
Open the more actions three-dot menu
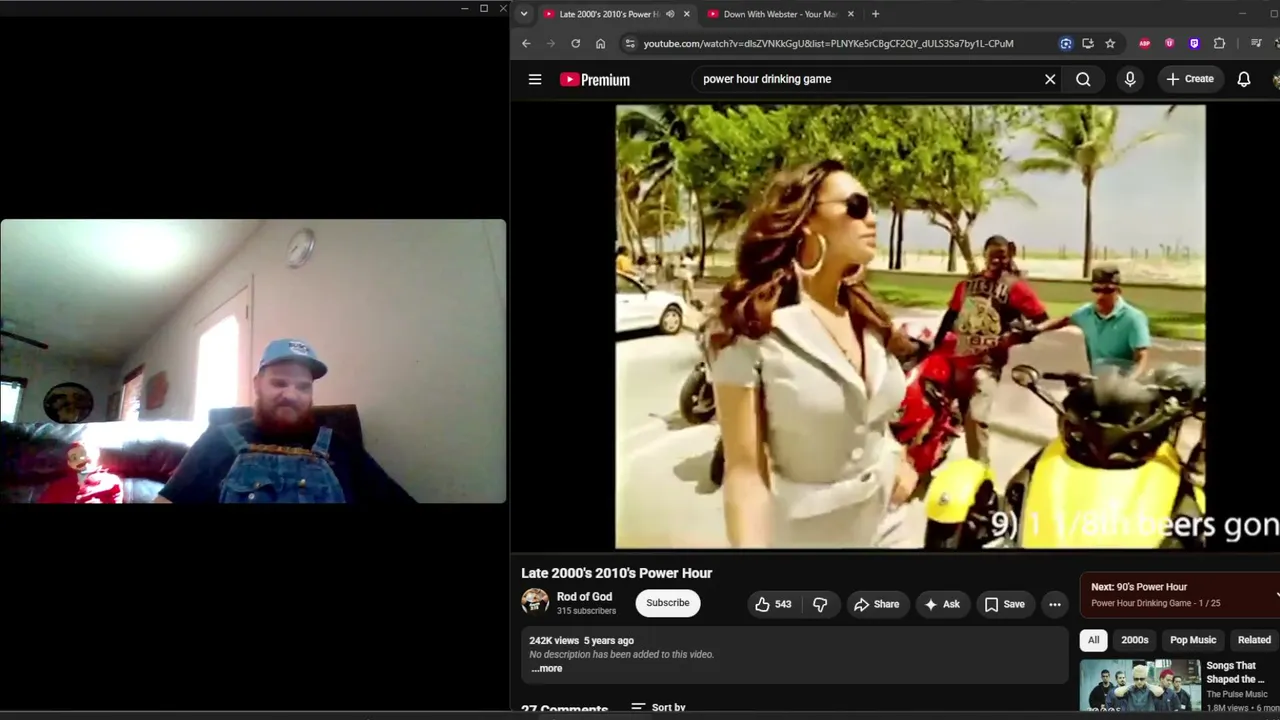1054,604
